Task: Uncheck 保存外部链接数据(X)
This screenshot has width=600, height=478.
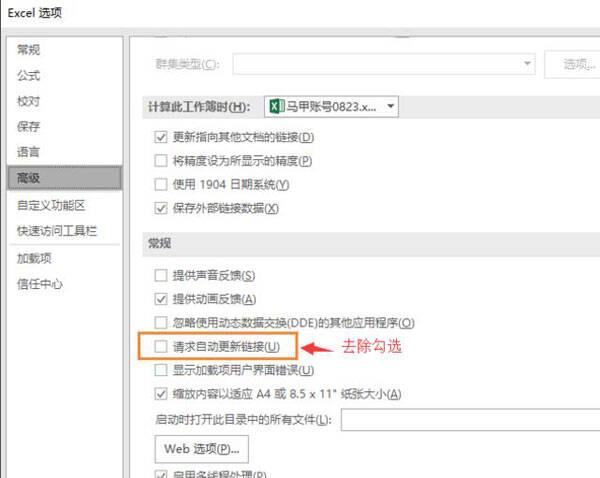Action: (x=161, y=208)
